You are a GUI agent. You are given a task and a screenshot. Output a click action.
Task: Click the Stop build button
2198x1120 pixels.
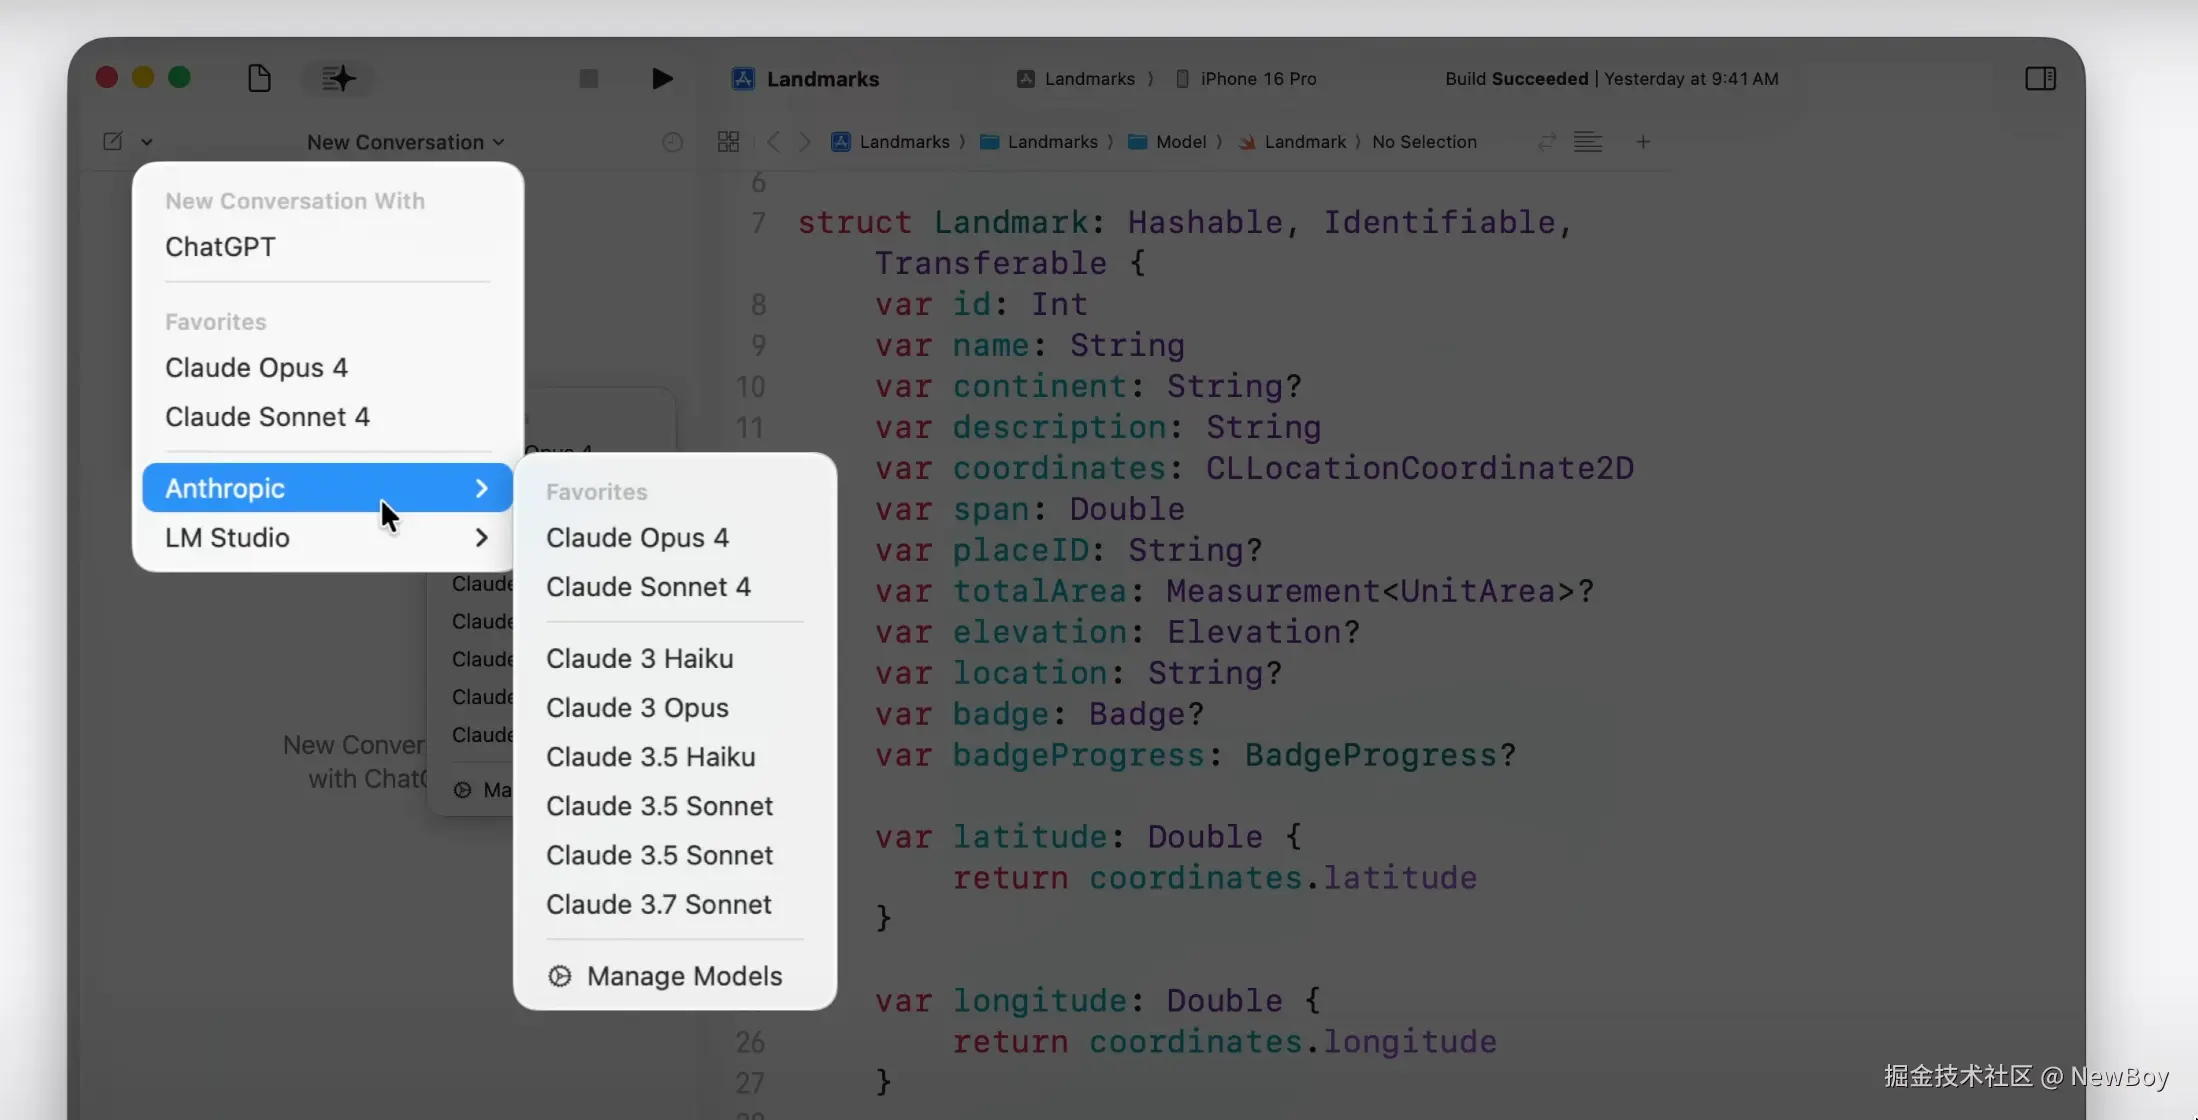coord(588,78)
